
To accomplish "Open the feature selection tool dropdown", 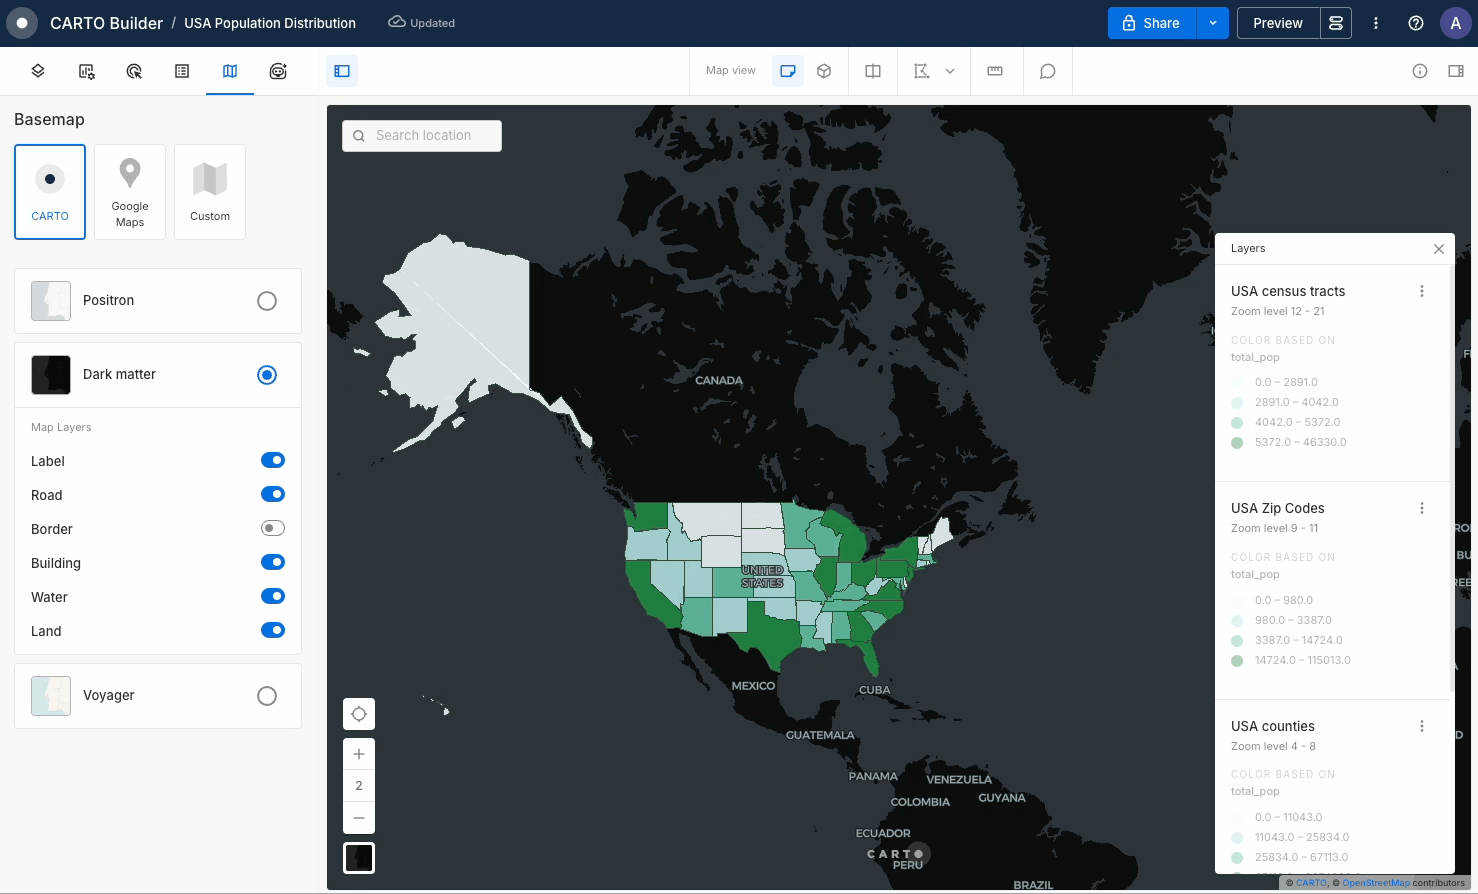I will coord(949,71).
